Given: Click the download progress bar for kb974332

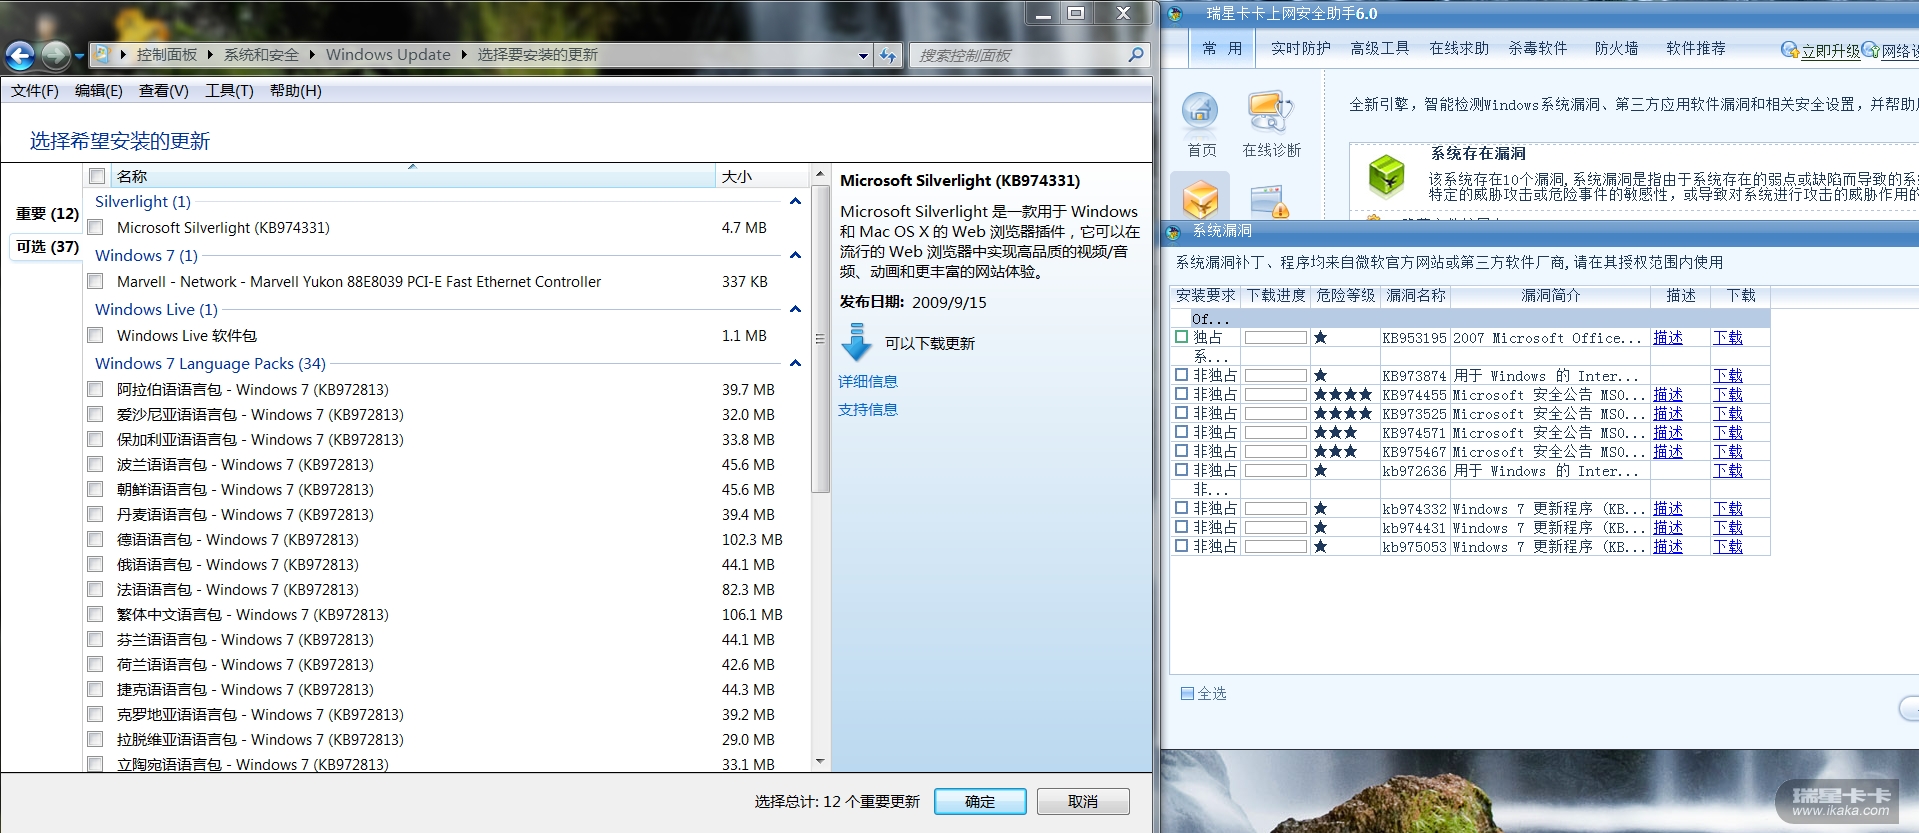Looking at the screenshot, I should point(1275,509).
